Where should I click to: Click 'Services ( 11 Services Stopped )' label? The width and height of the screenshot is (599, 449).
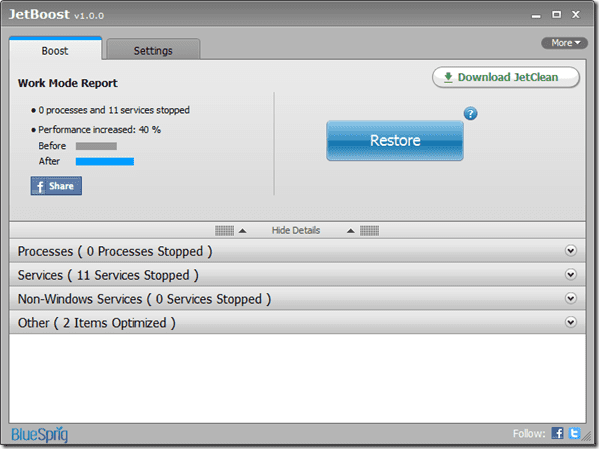[x=108, y=275]
